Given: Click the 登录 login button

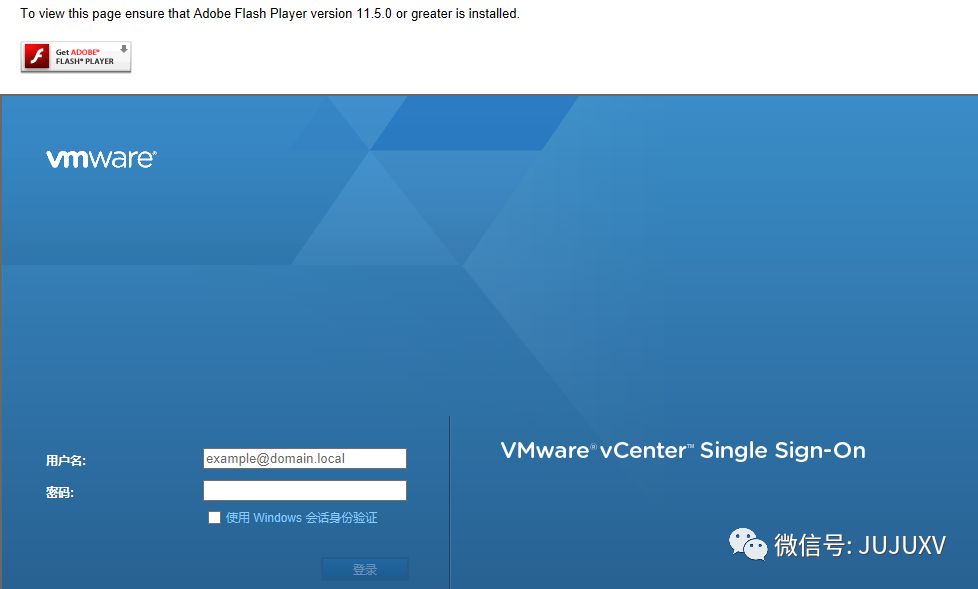Looking at the screenshot, I should [x=365, y=569].
